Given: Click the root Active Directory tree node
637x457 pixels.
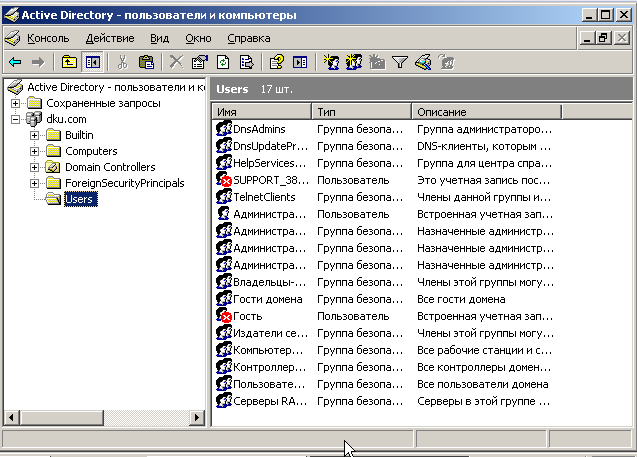Looking at the screenshot, I should pos(116,87).
